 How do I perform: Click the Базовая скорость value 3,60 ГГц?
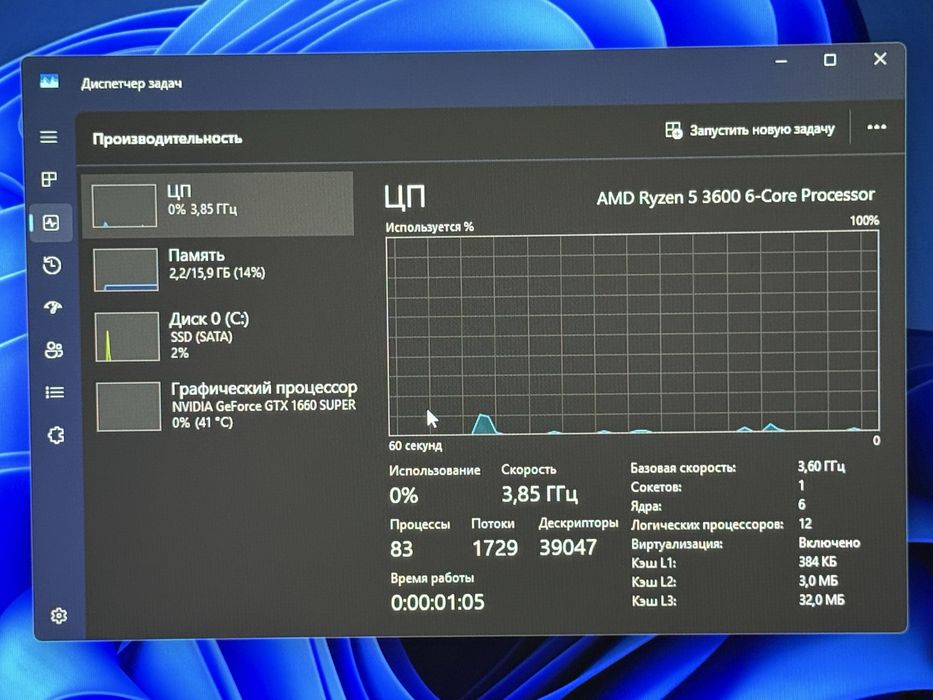coord(821,466)
